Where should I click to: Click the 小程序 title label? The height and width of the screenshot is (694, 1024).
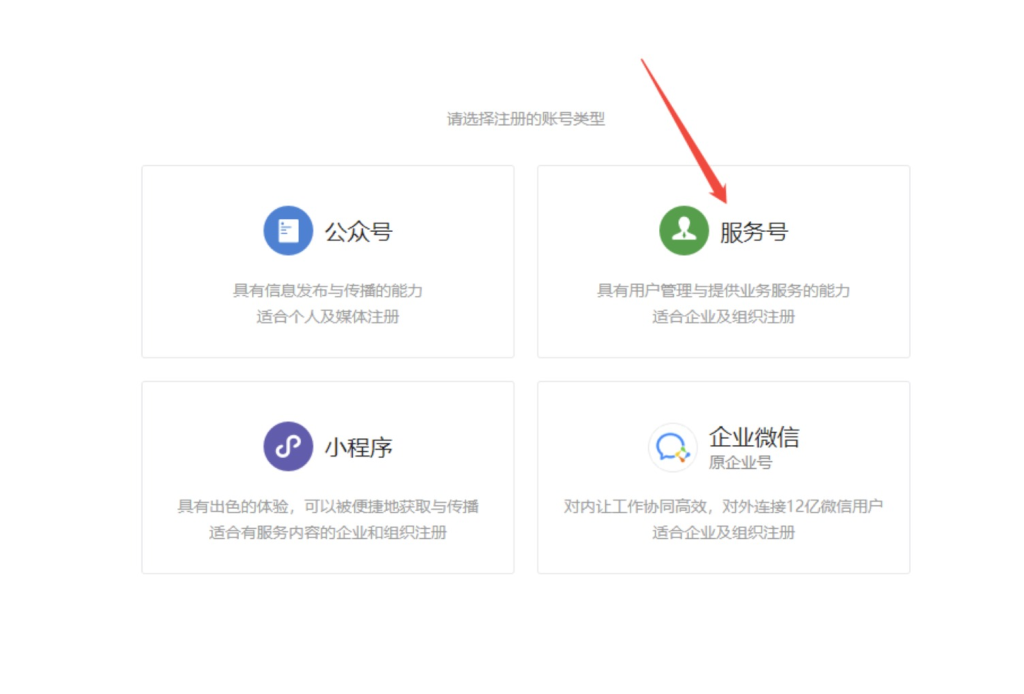pos(361,447)
